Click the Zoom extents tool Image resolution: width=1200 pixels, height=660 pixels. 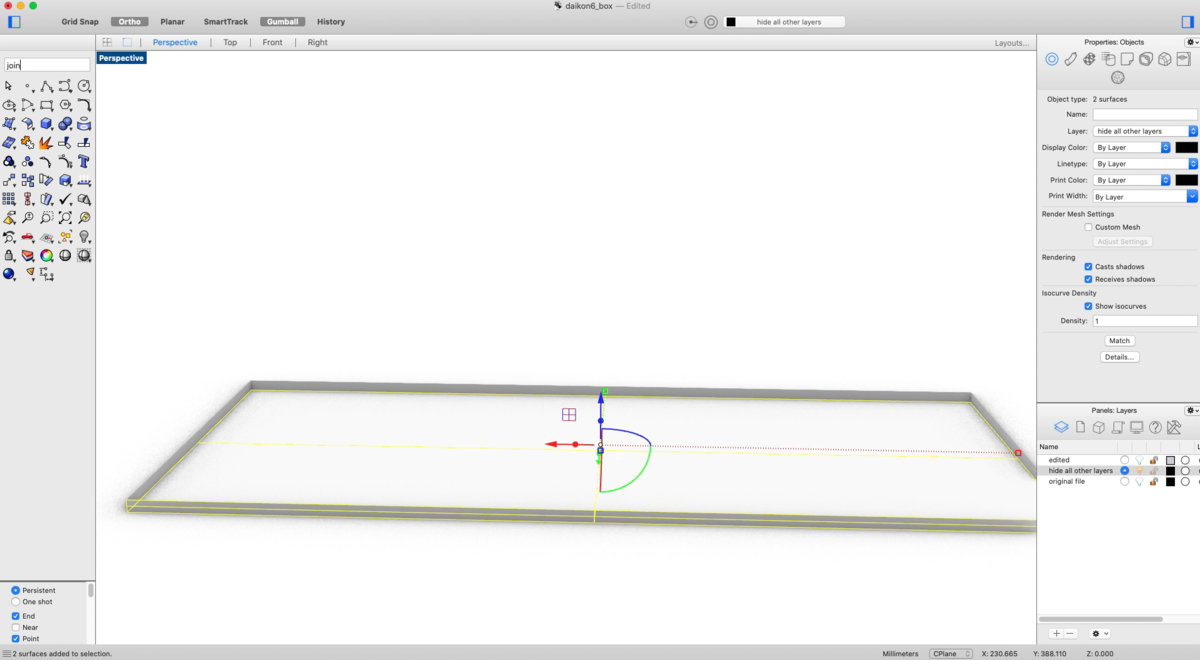[65, 218]
